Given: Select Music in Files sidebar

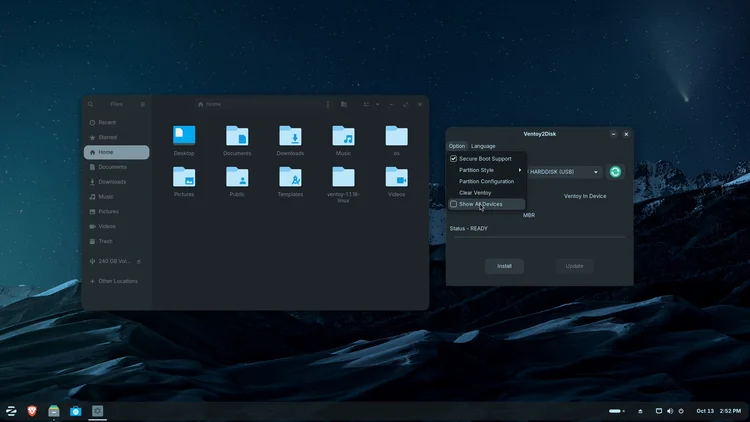Looking at the screenshot, I should pos(116,197).
